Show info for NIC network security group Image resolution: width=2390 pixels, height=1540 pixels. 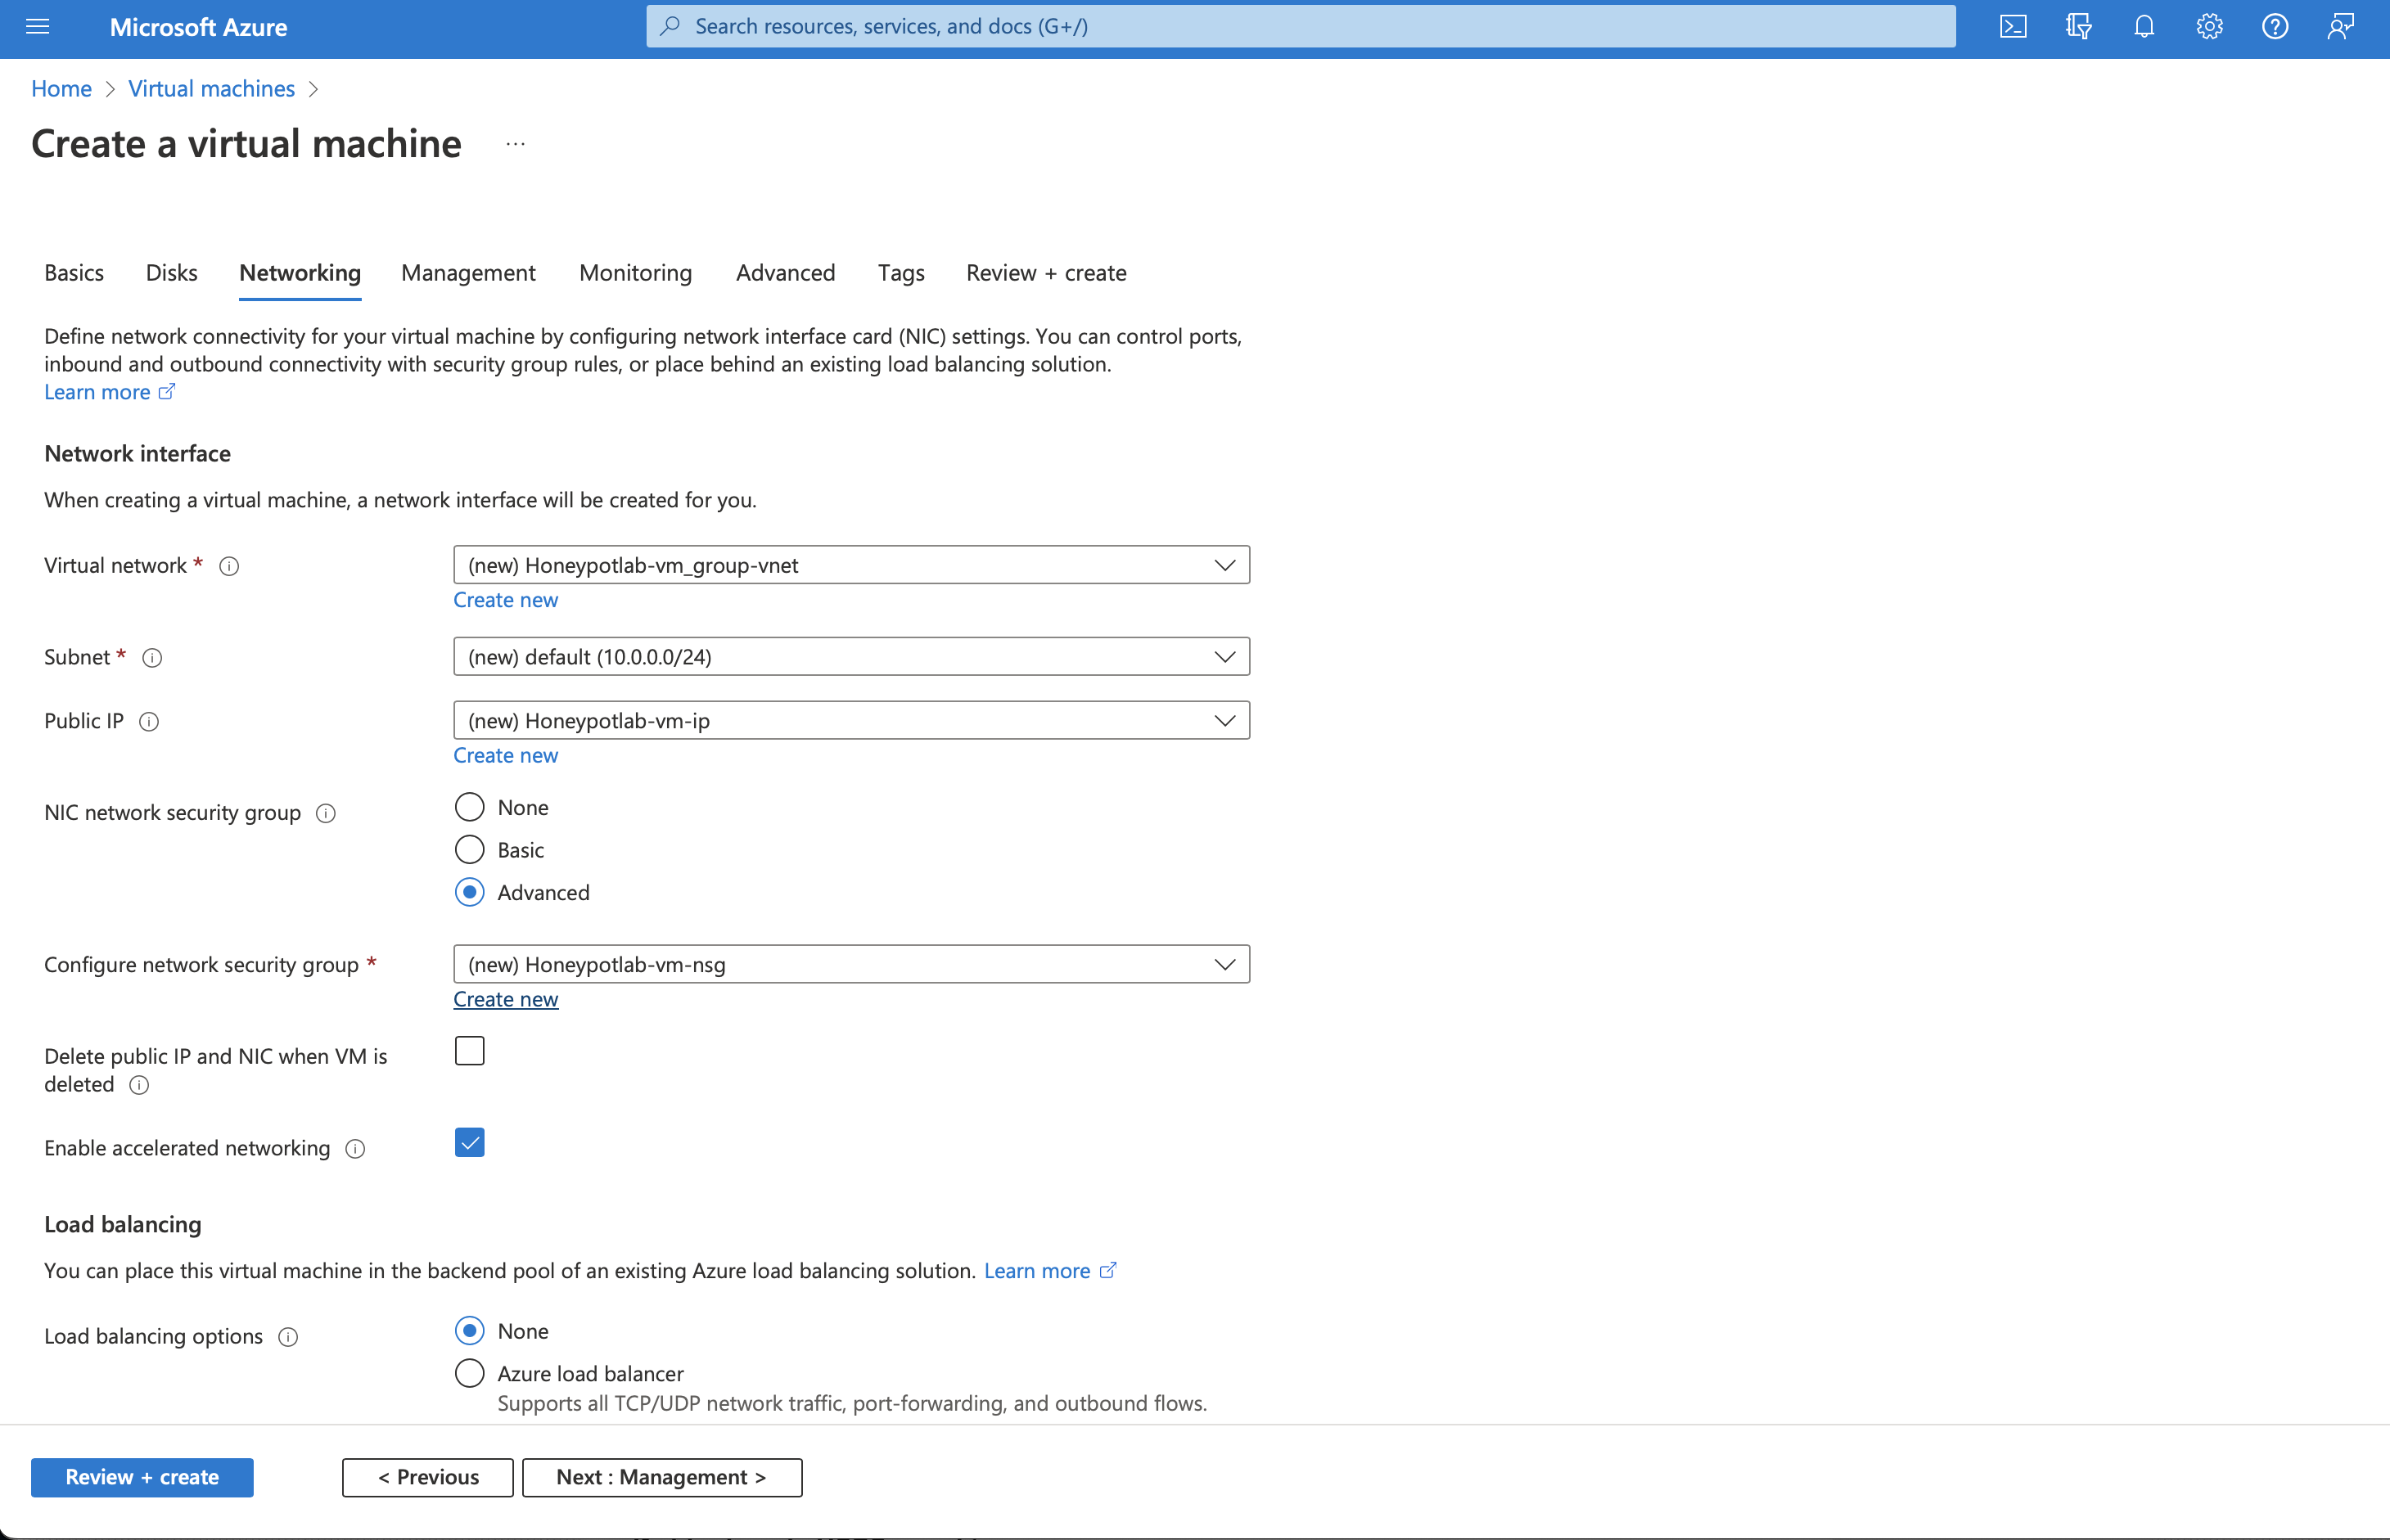[326, 814]
